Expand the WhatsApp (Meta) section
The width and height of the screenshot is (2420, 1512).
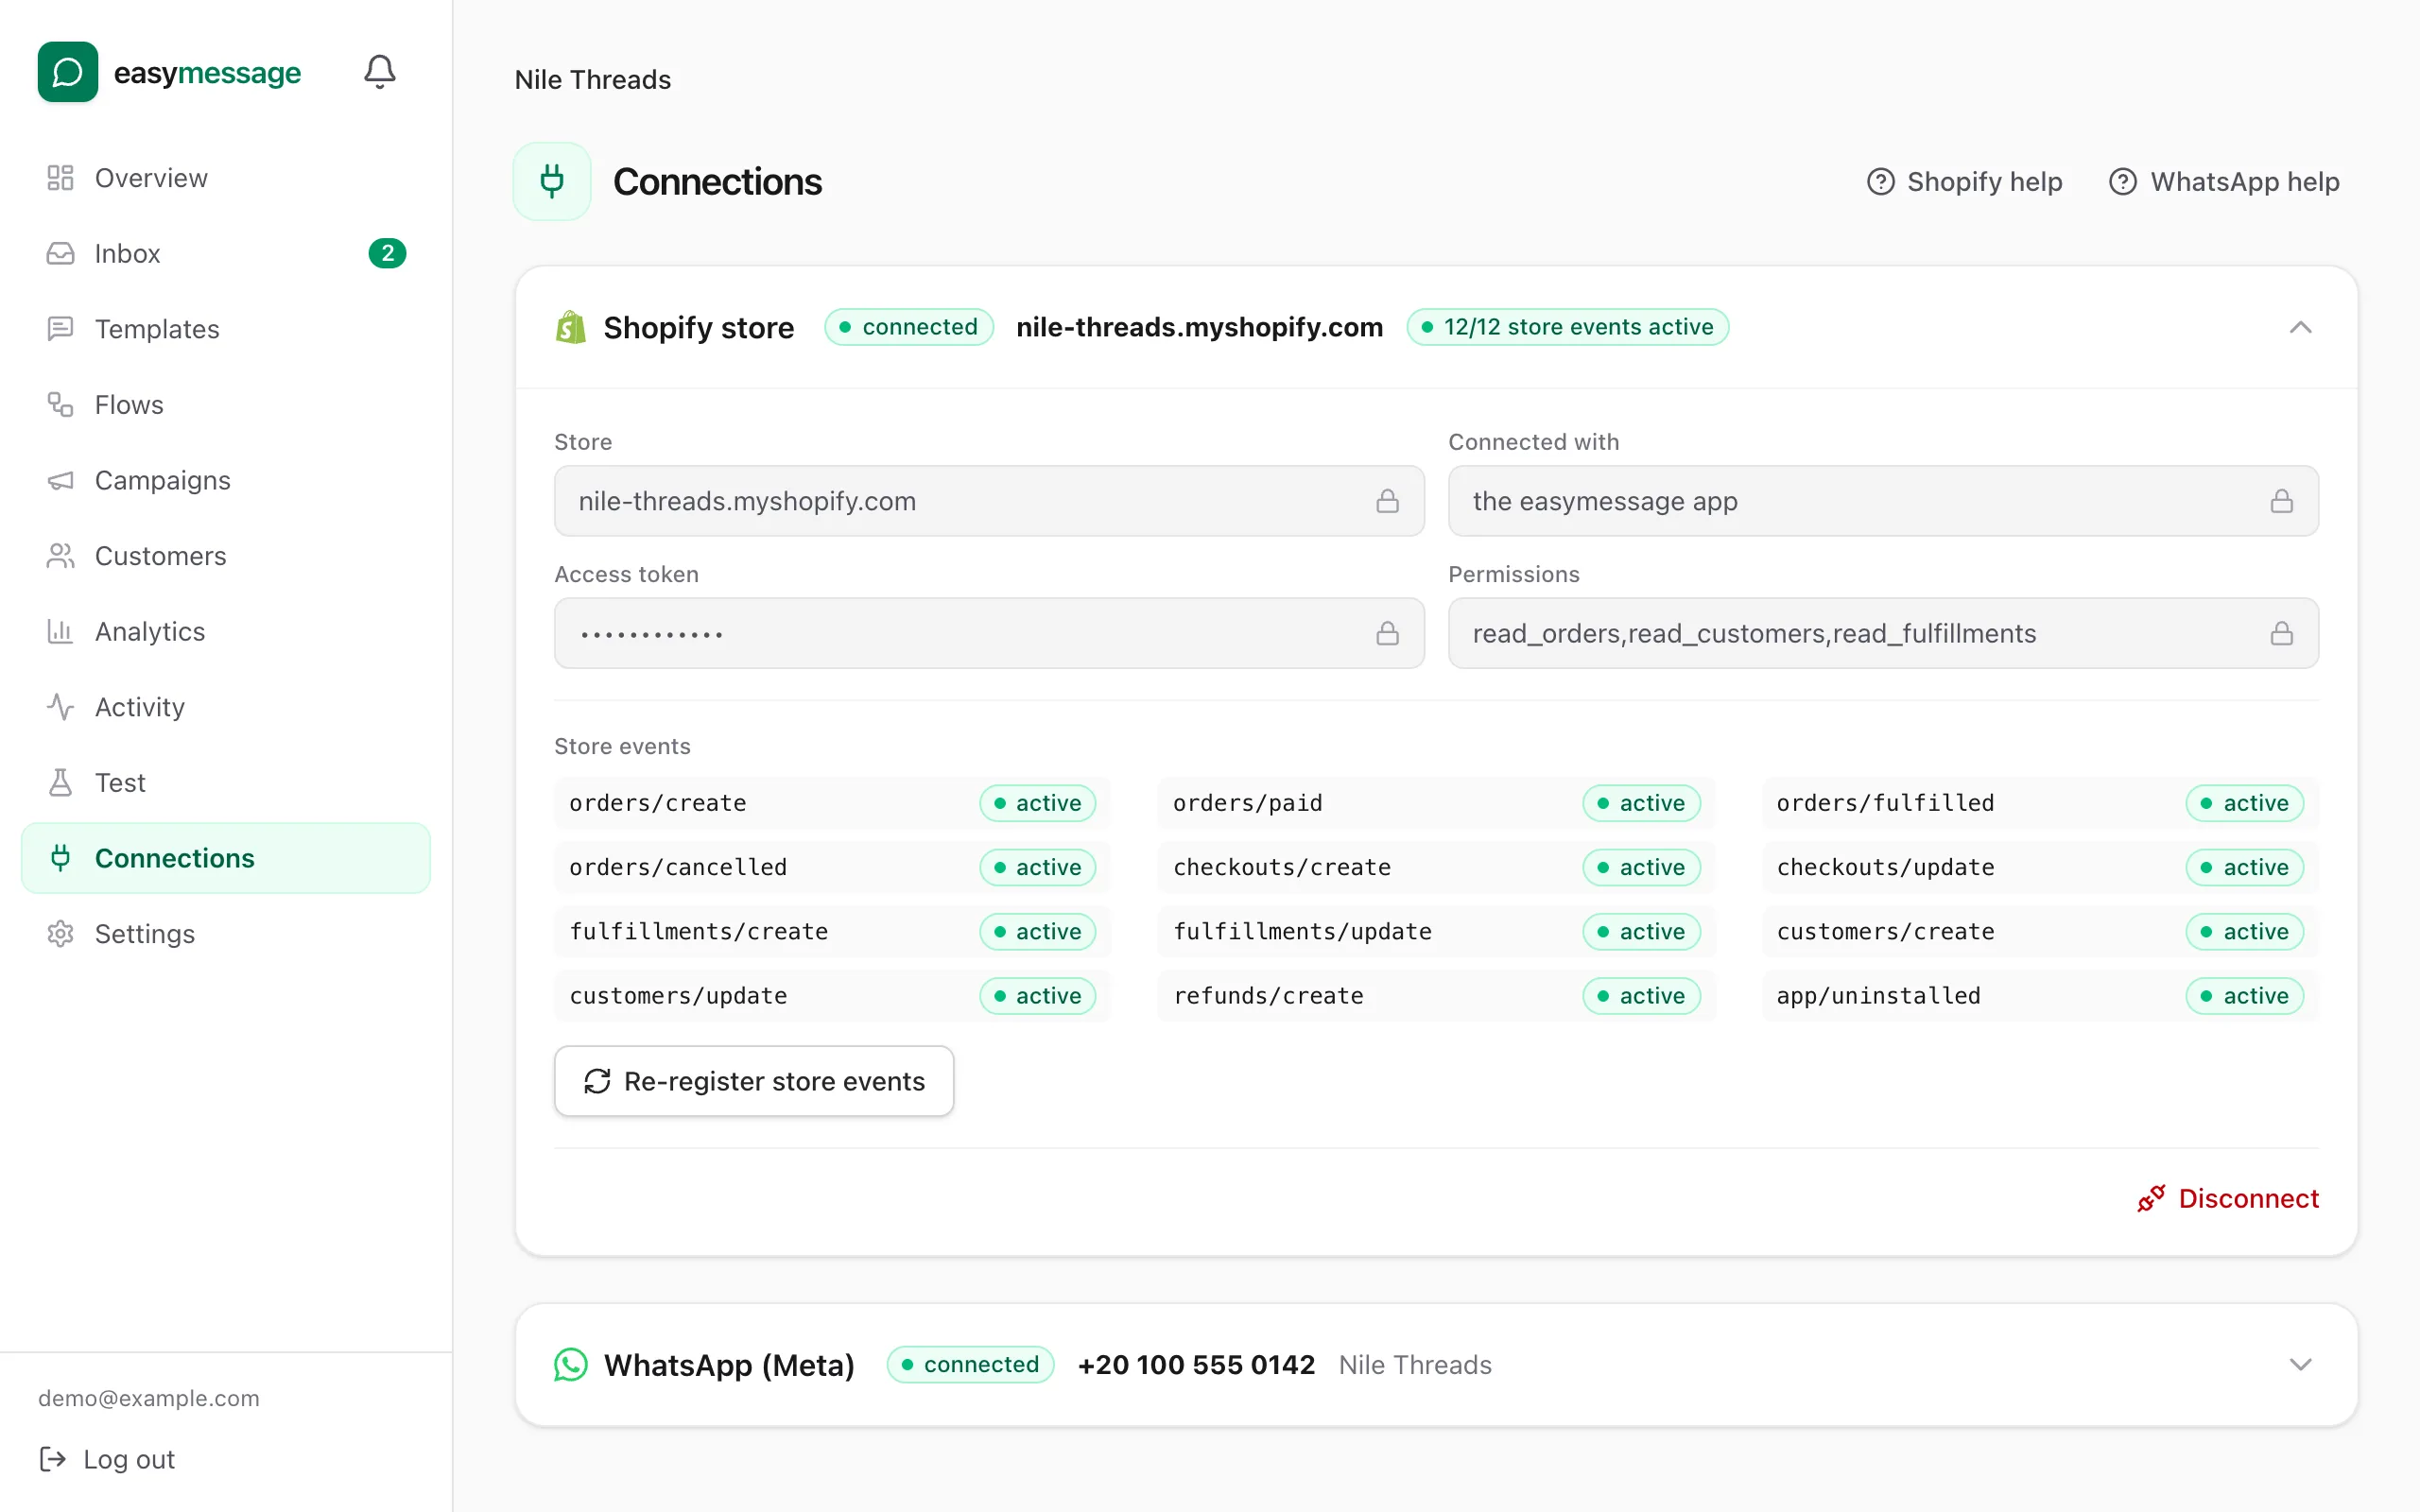pos(2300,1365)
